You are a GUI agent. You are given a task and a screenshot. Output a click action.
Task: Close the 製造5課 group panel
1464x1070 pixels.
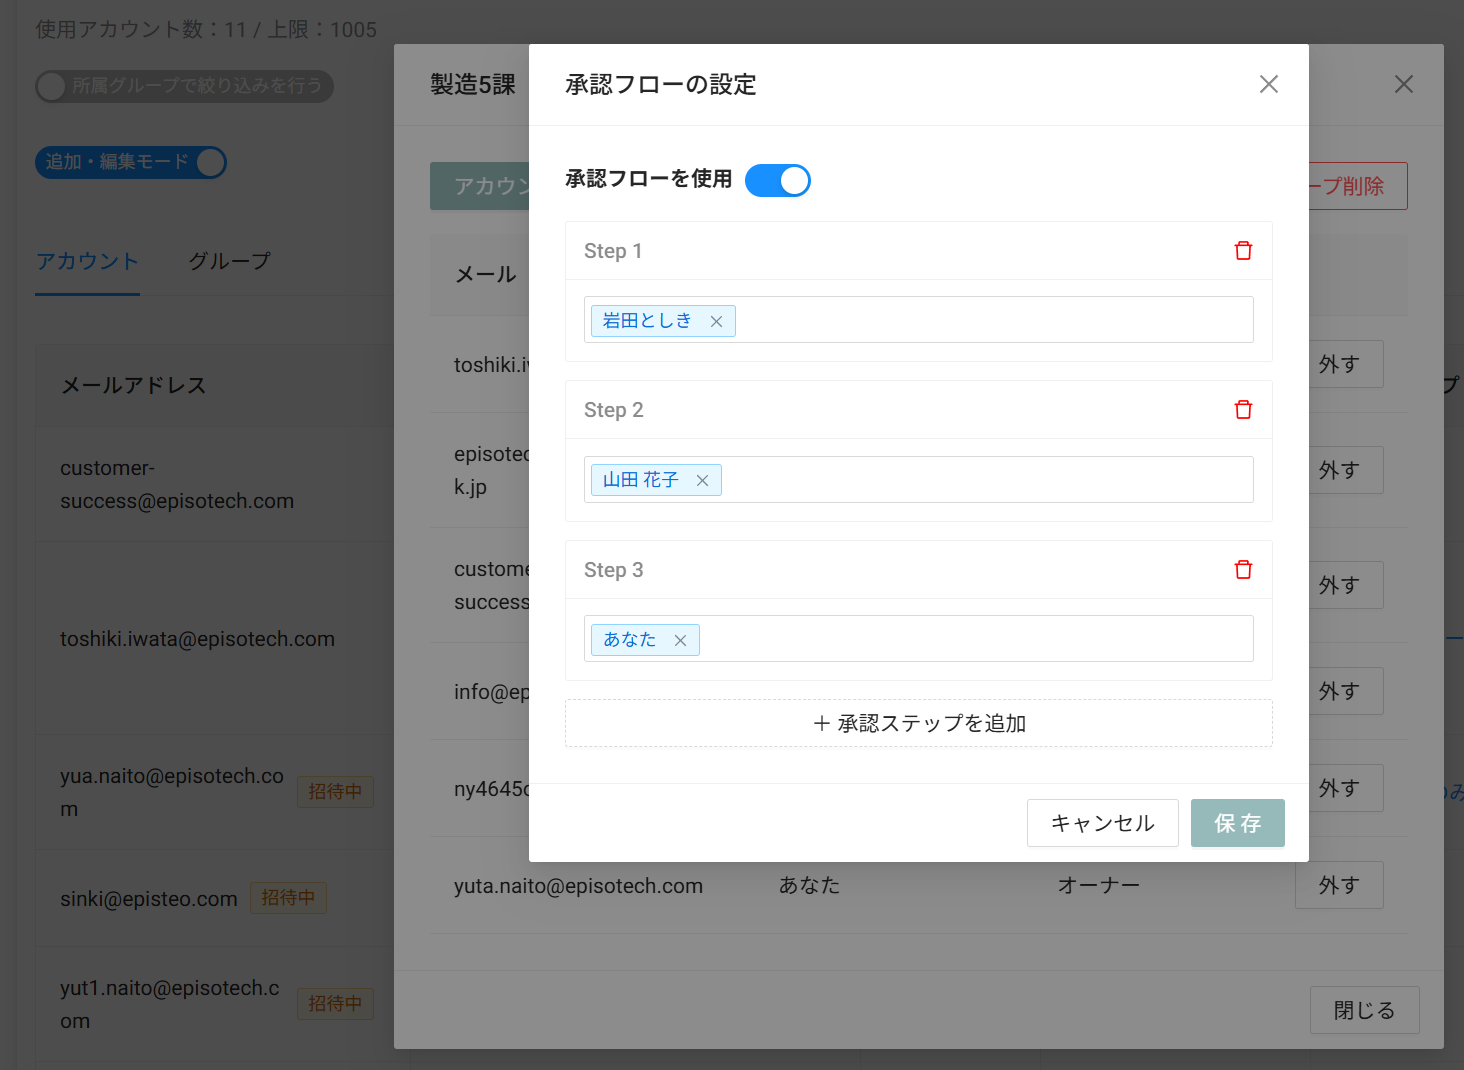tap(1403, 85)
